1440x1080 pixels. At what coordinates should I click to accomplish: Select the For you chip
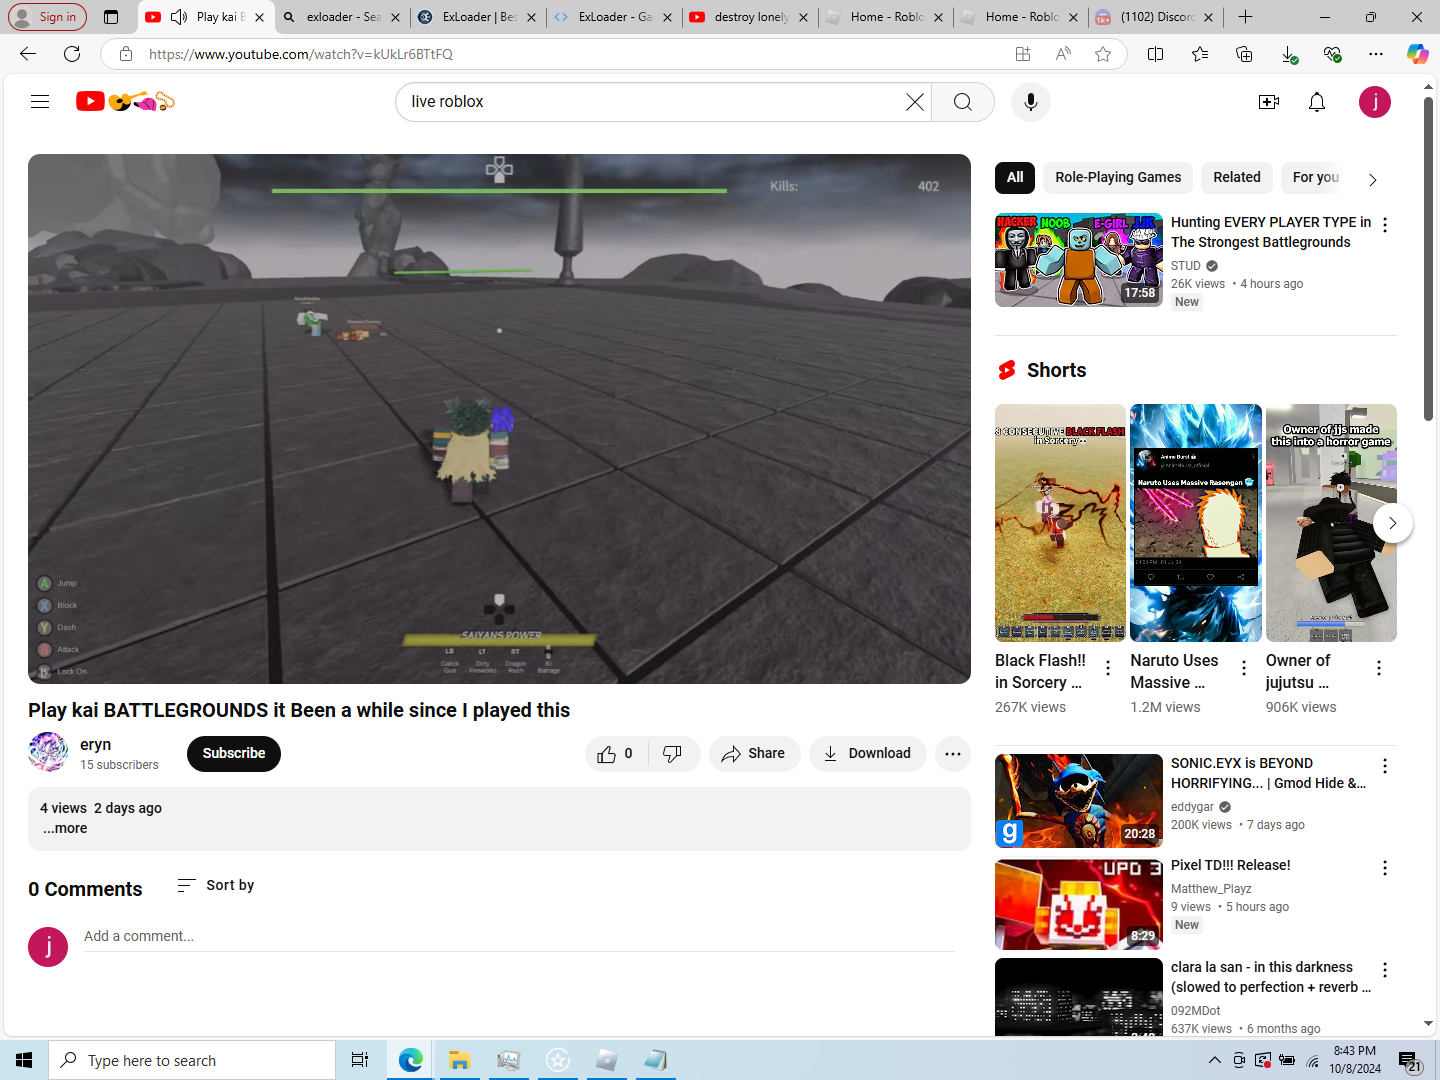pyautogui.click(x=1315, y=177)
